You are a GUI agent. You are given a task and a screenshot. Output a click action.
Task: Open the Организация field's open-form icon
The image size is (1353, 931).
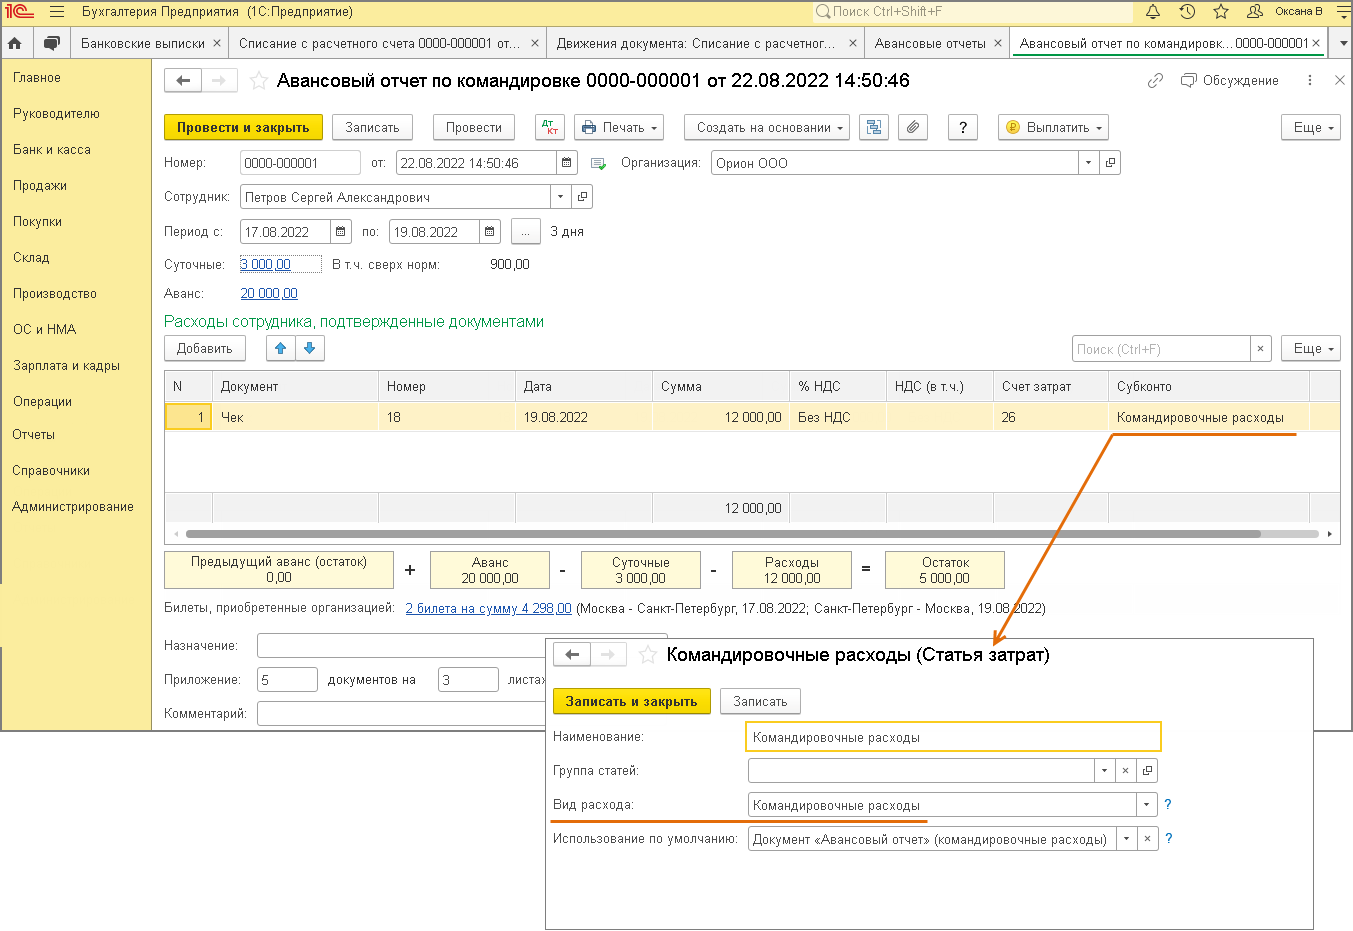click(1110, 163)
